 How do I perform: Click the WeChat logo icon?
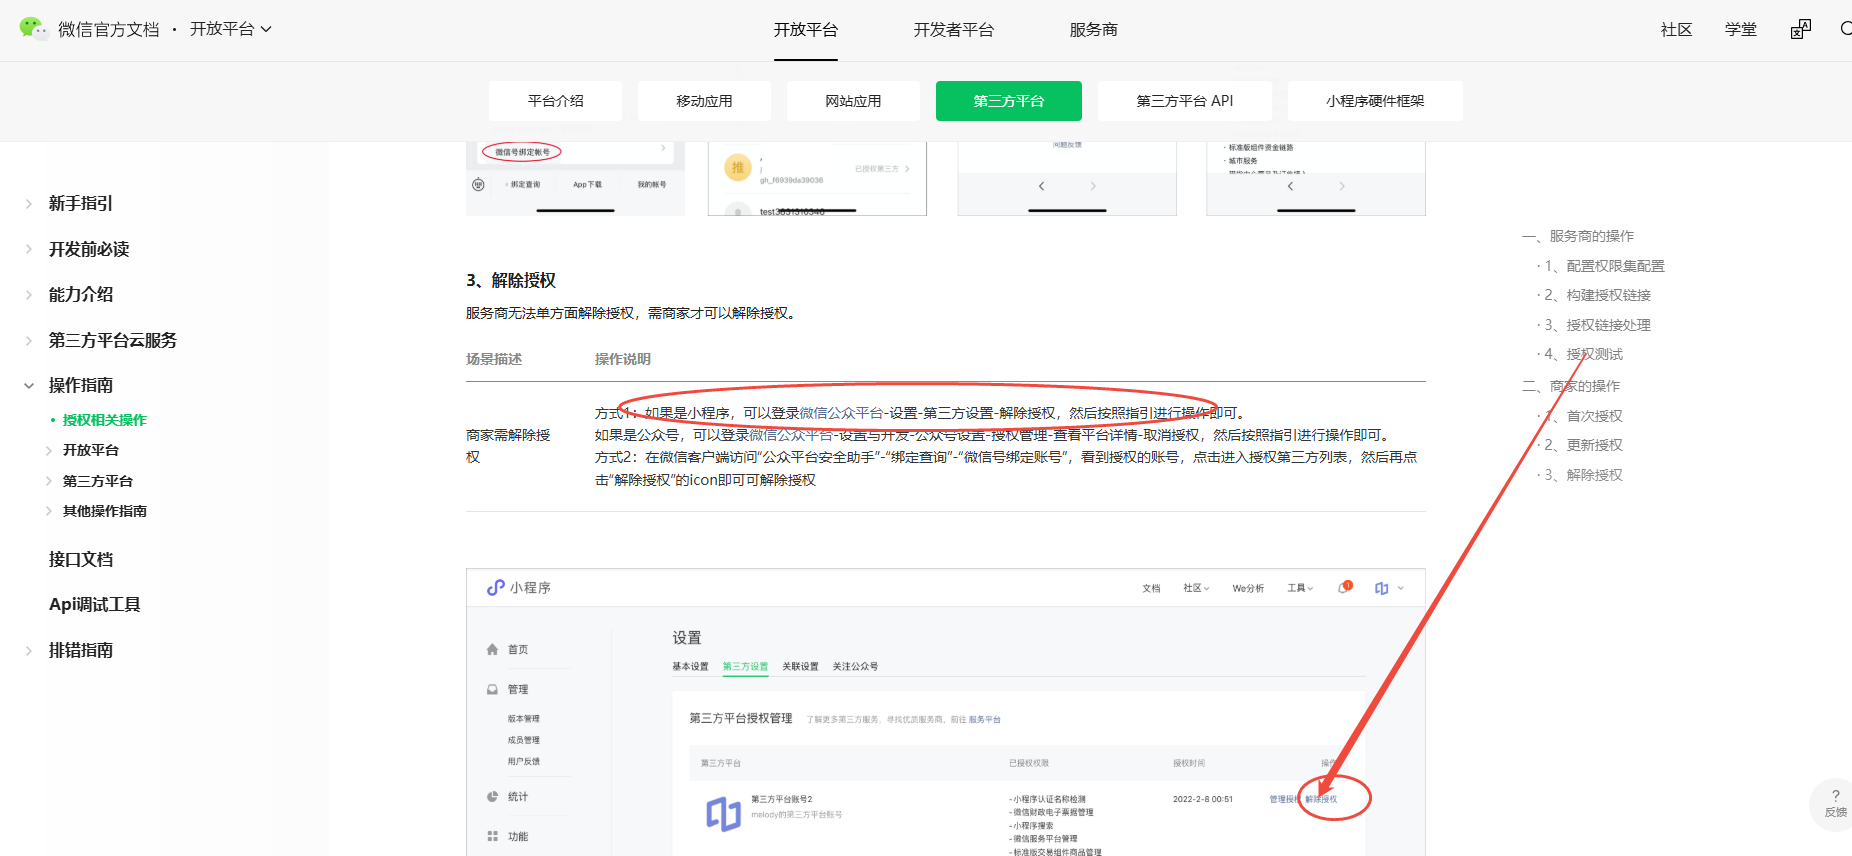point(32,29)
